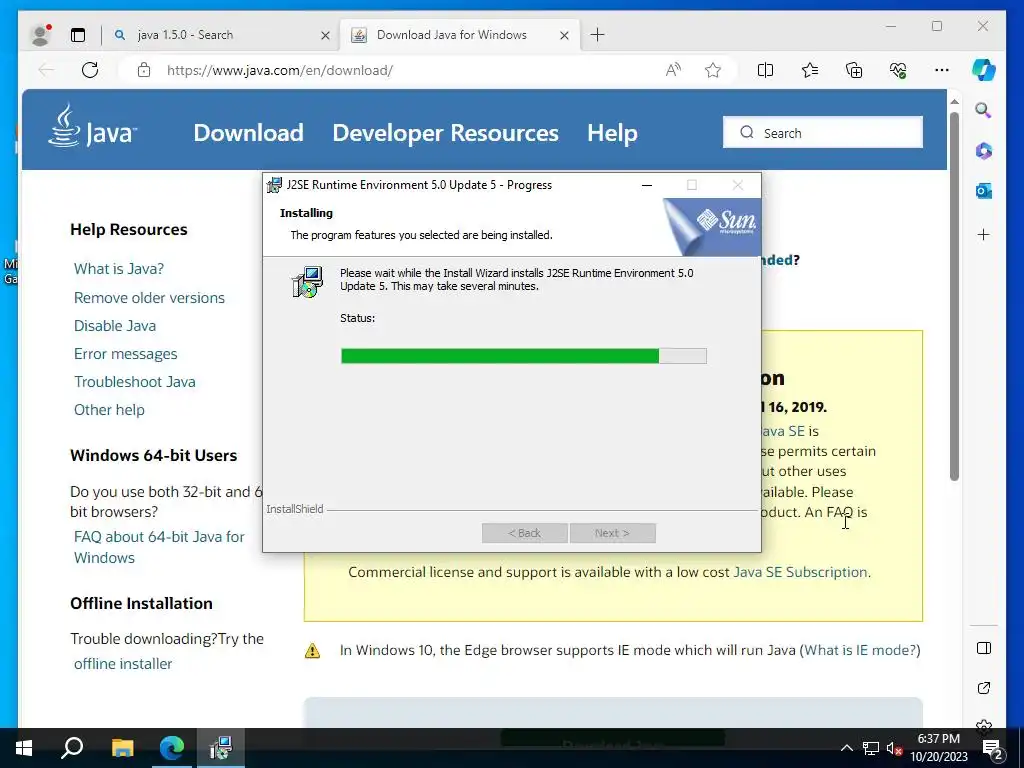Open the Microsoft 365 sidebar icon

[x=984, y=151]
